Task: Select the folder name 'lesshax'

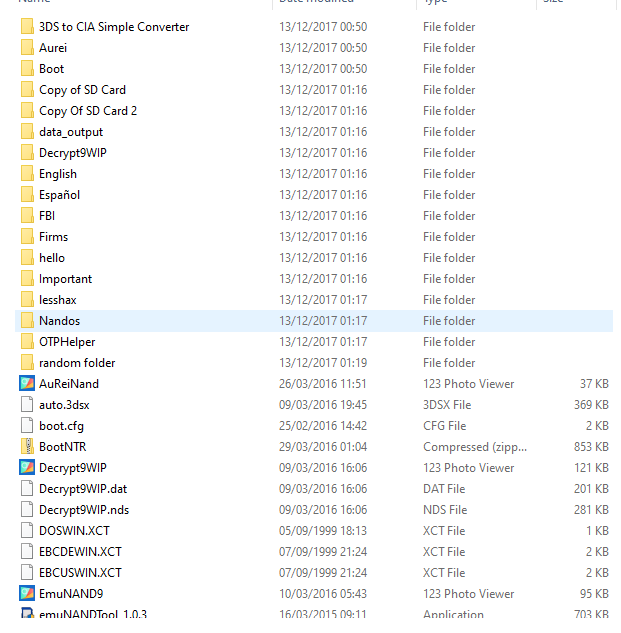Action: point(58,300)
